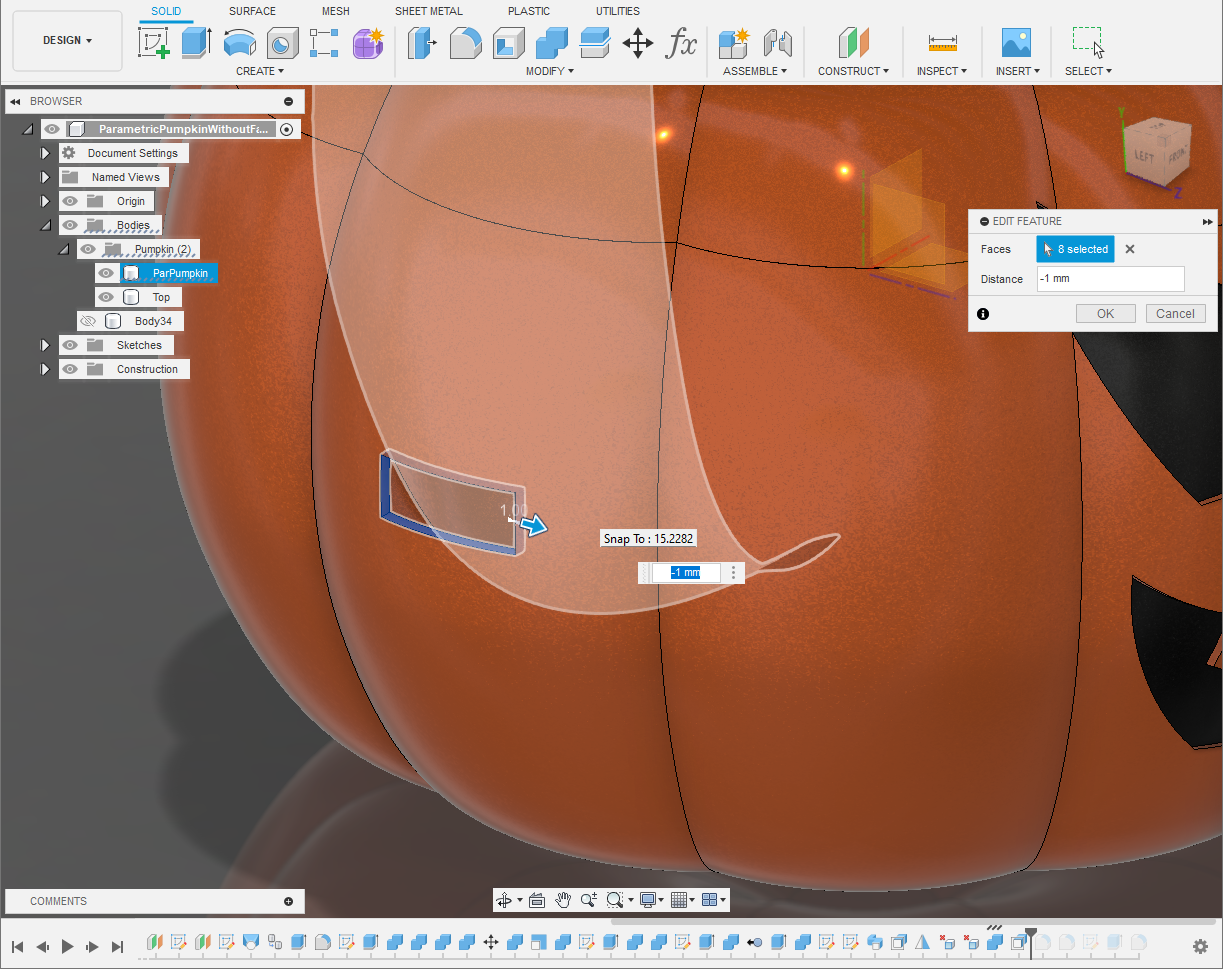
Task: Toggle visibility of ParPumpkin body
Action: click(x=105, y=273)
